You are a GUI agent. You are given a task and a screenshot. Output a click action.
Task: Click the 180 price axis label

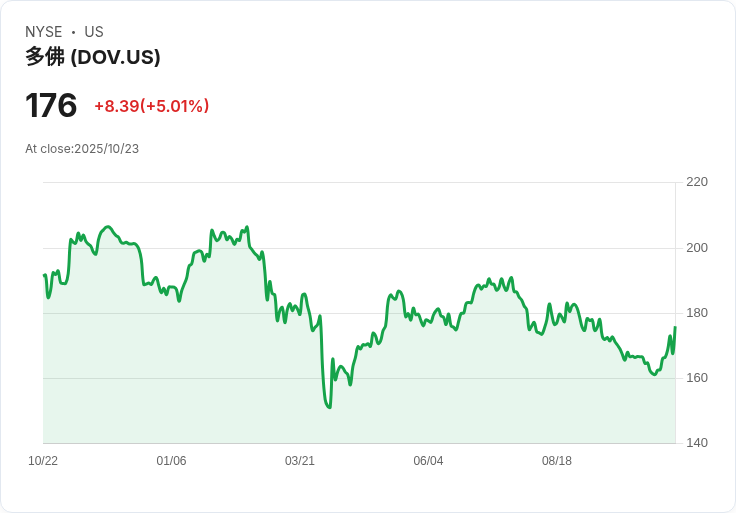697,313
